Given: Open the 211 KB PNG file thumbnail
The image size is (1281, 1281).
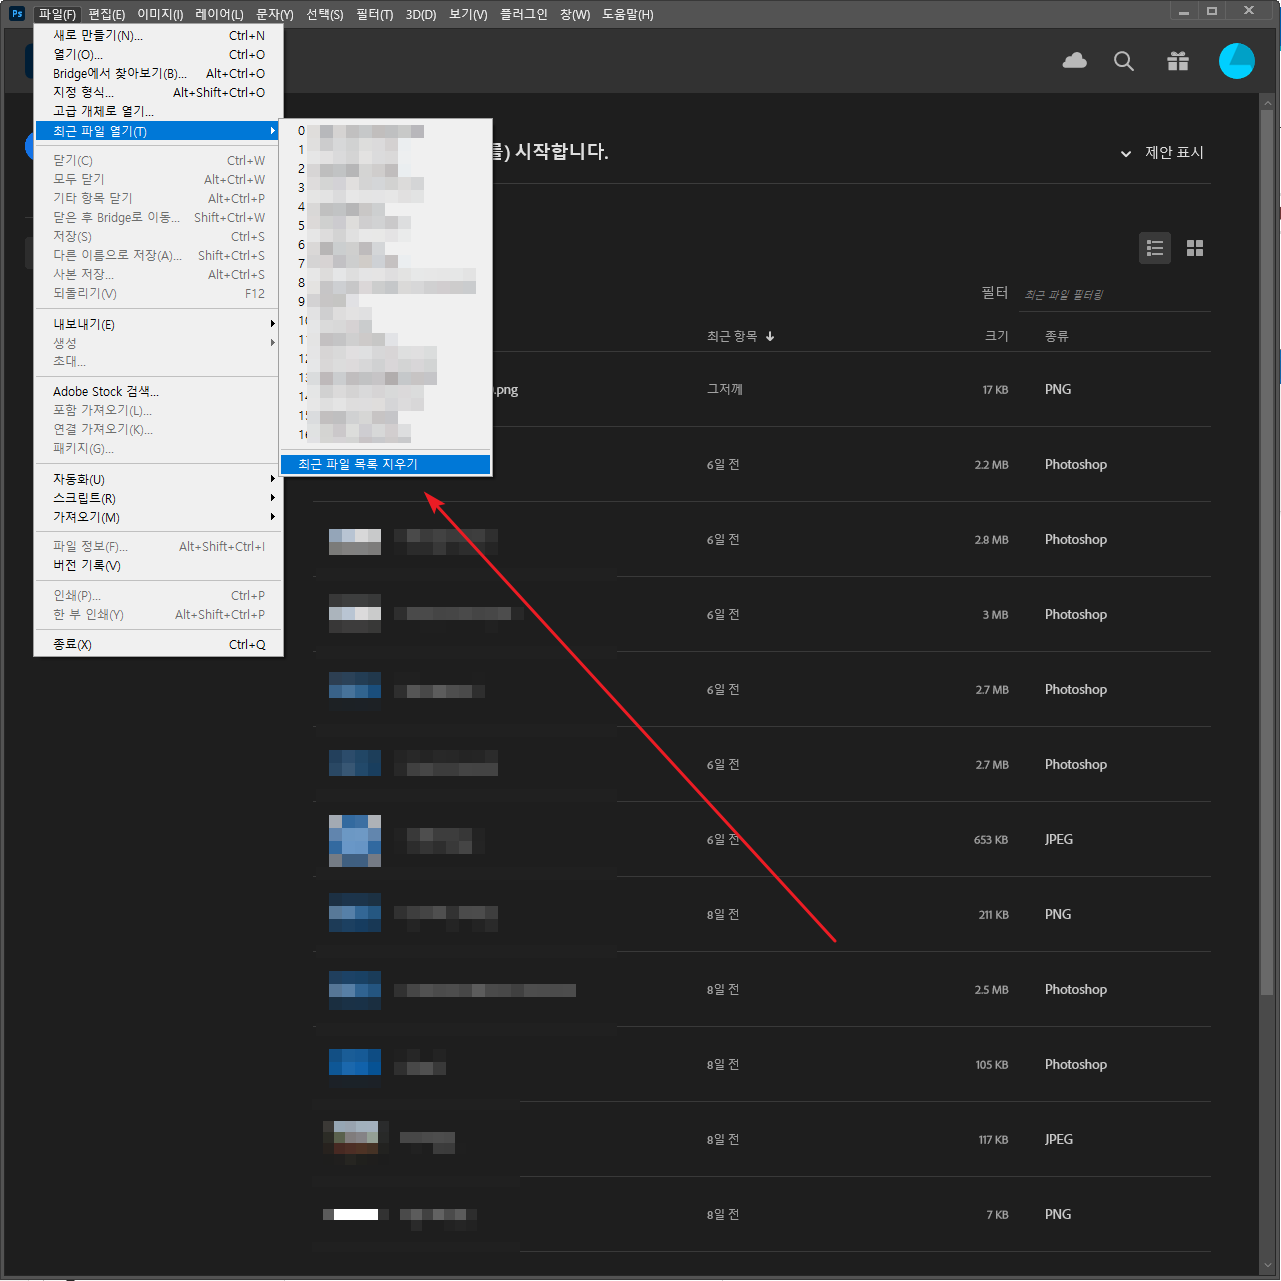Looking at the screenshot, I should coord(355,913).
